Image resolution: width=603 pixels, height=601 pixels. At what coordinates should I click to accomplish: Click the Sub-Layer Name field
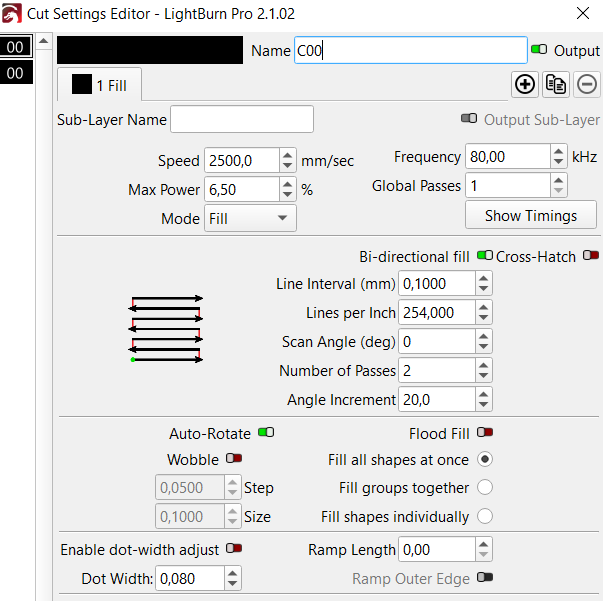[242, 119]
